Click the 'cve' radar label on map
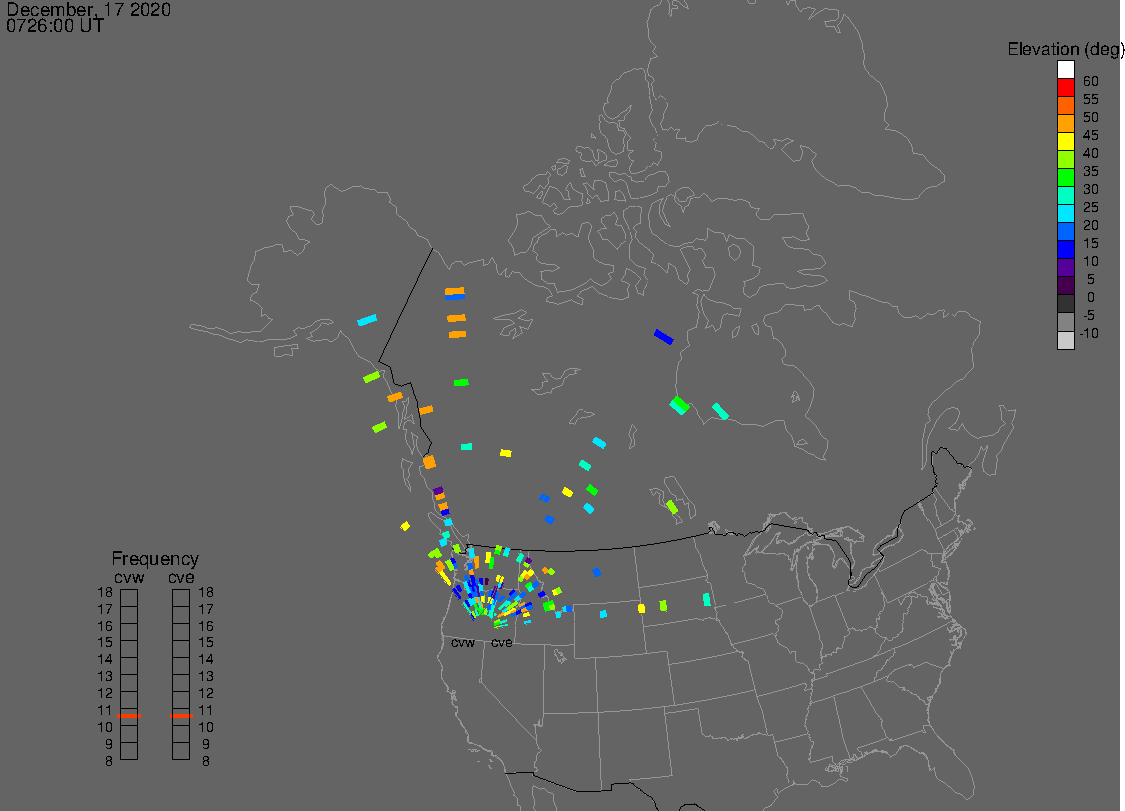1125x811 pixels. (502, 643)
